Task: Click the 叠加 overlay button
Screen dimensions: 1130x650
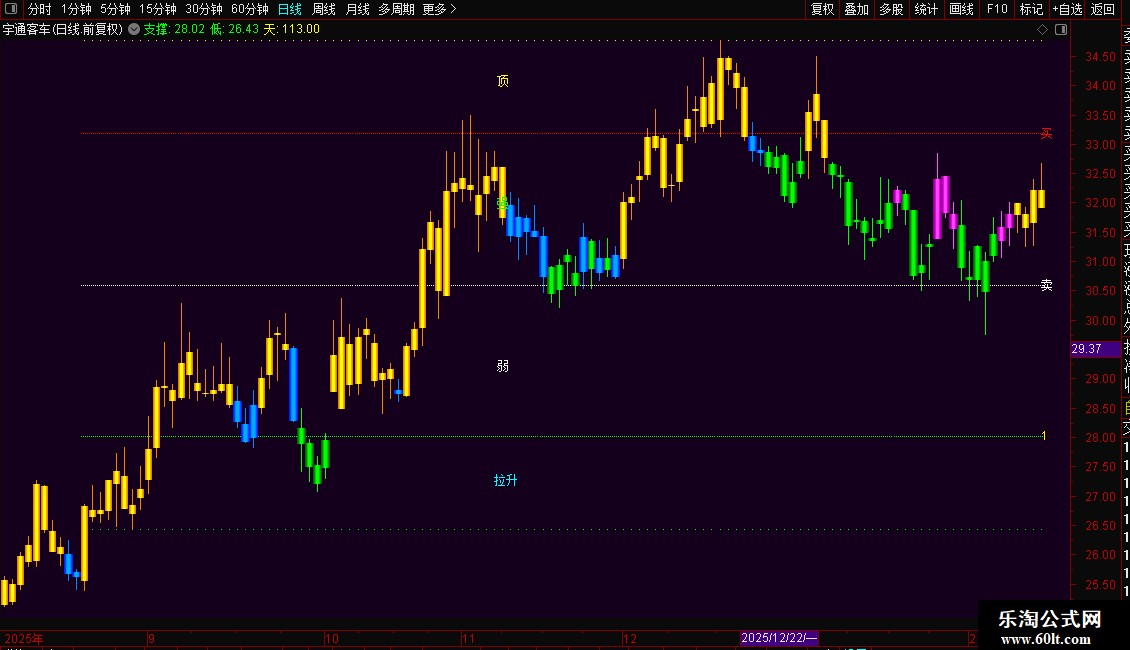Action: click(x=857, y=9)
